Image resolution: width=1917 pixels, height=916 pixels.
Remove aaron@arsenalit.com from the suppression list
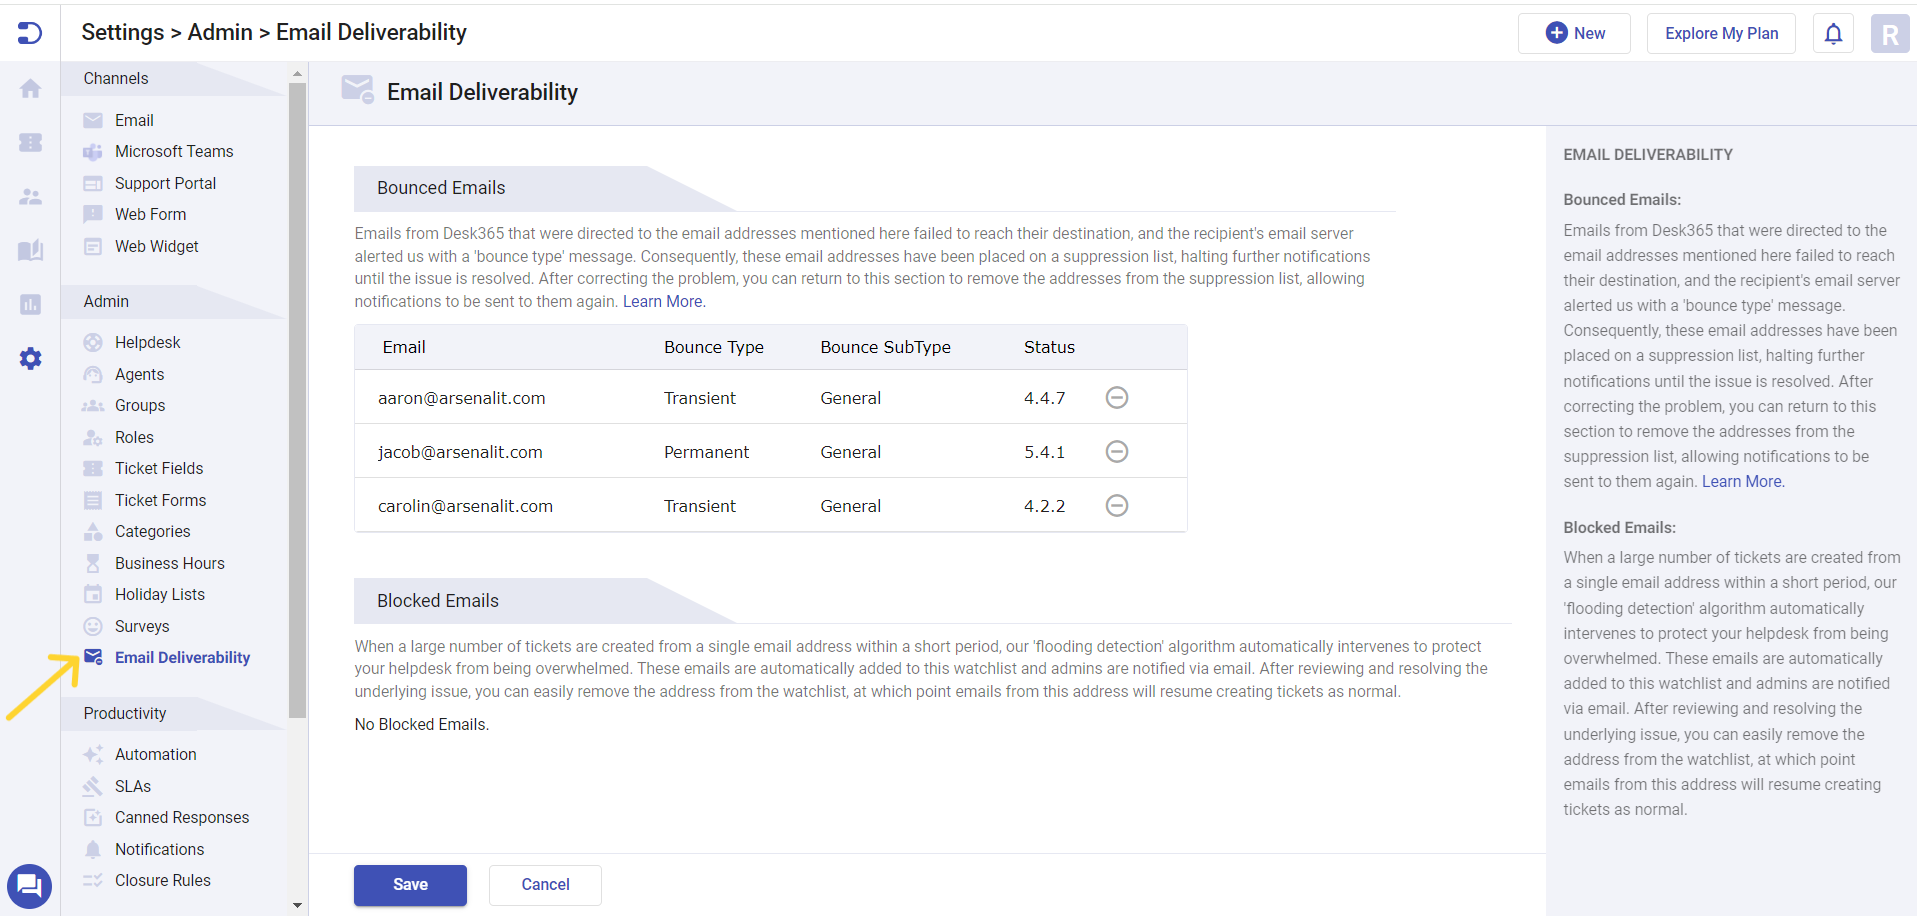click(x=1117, y=397)
